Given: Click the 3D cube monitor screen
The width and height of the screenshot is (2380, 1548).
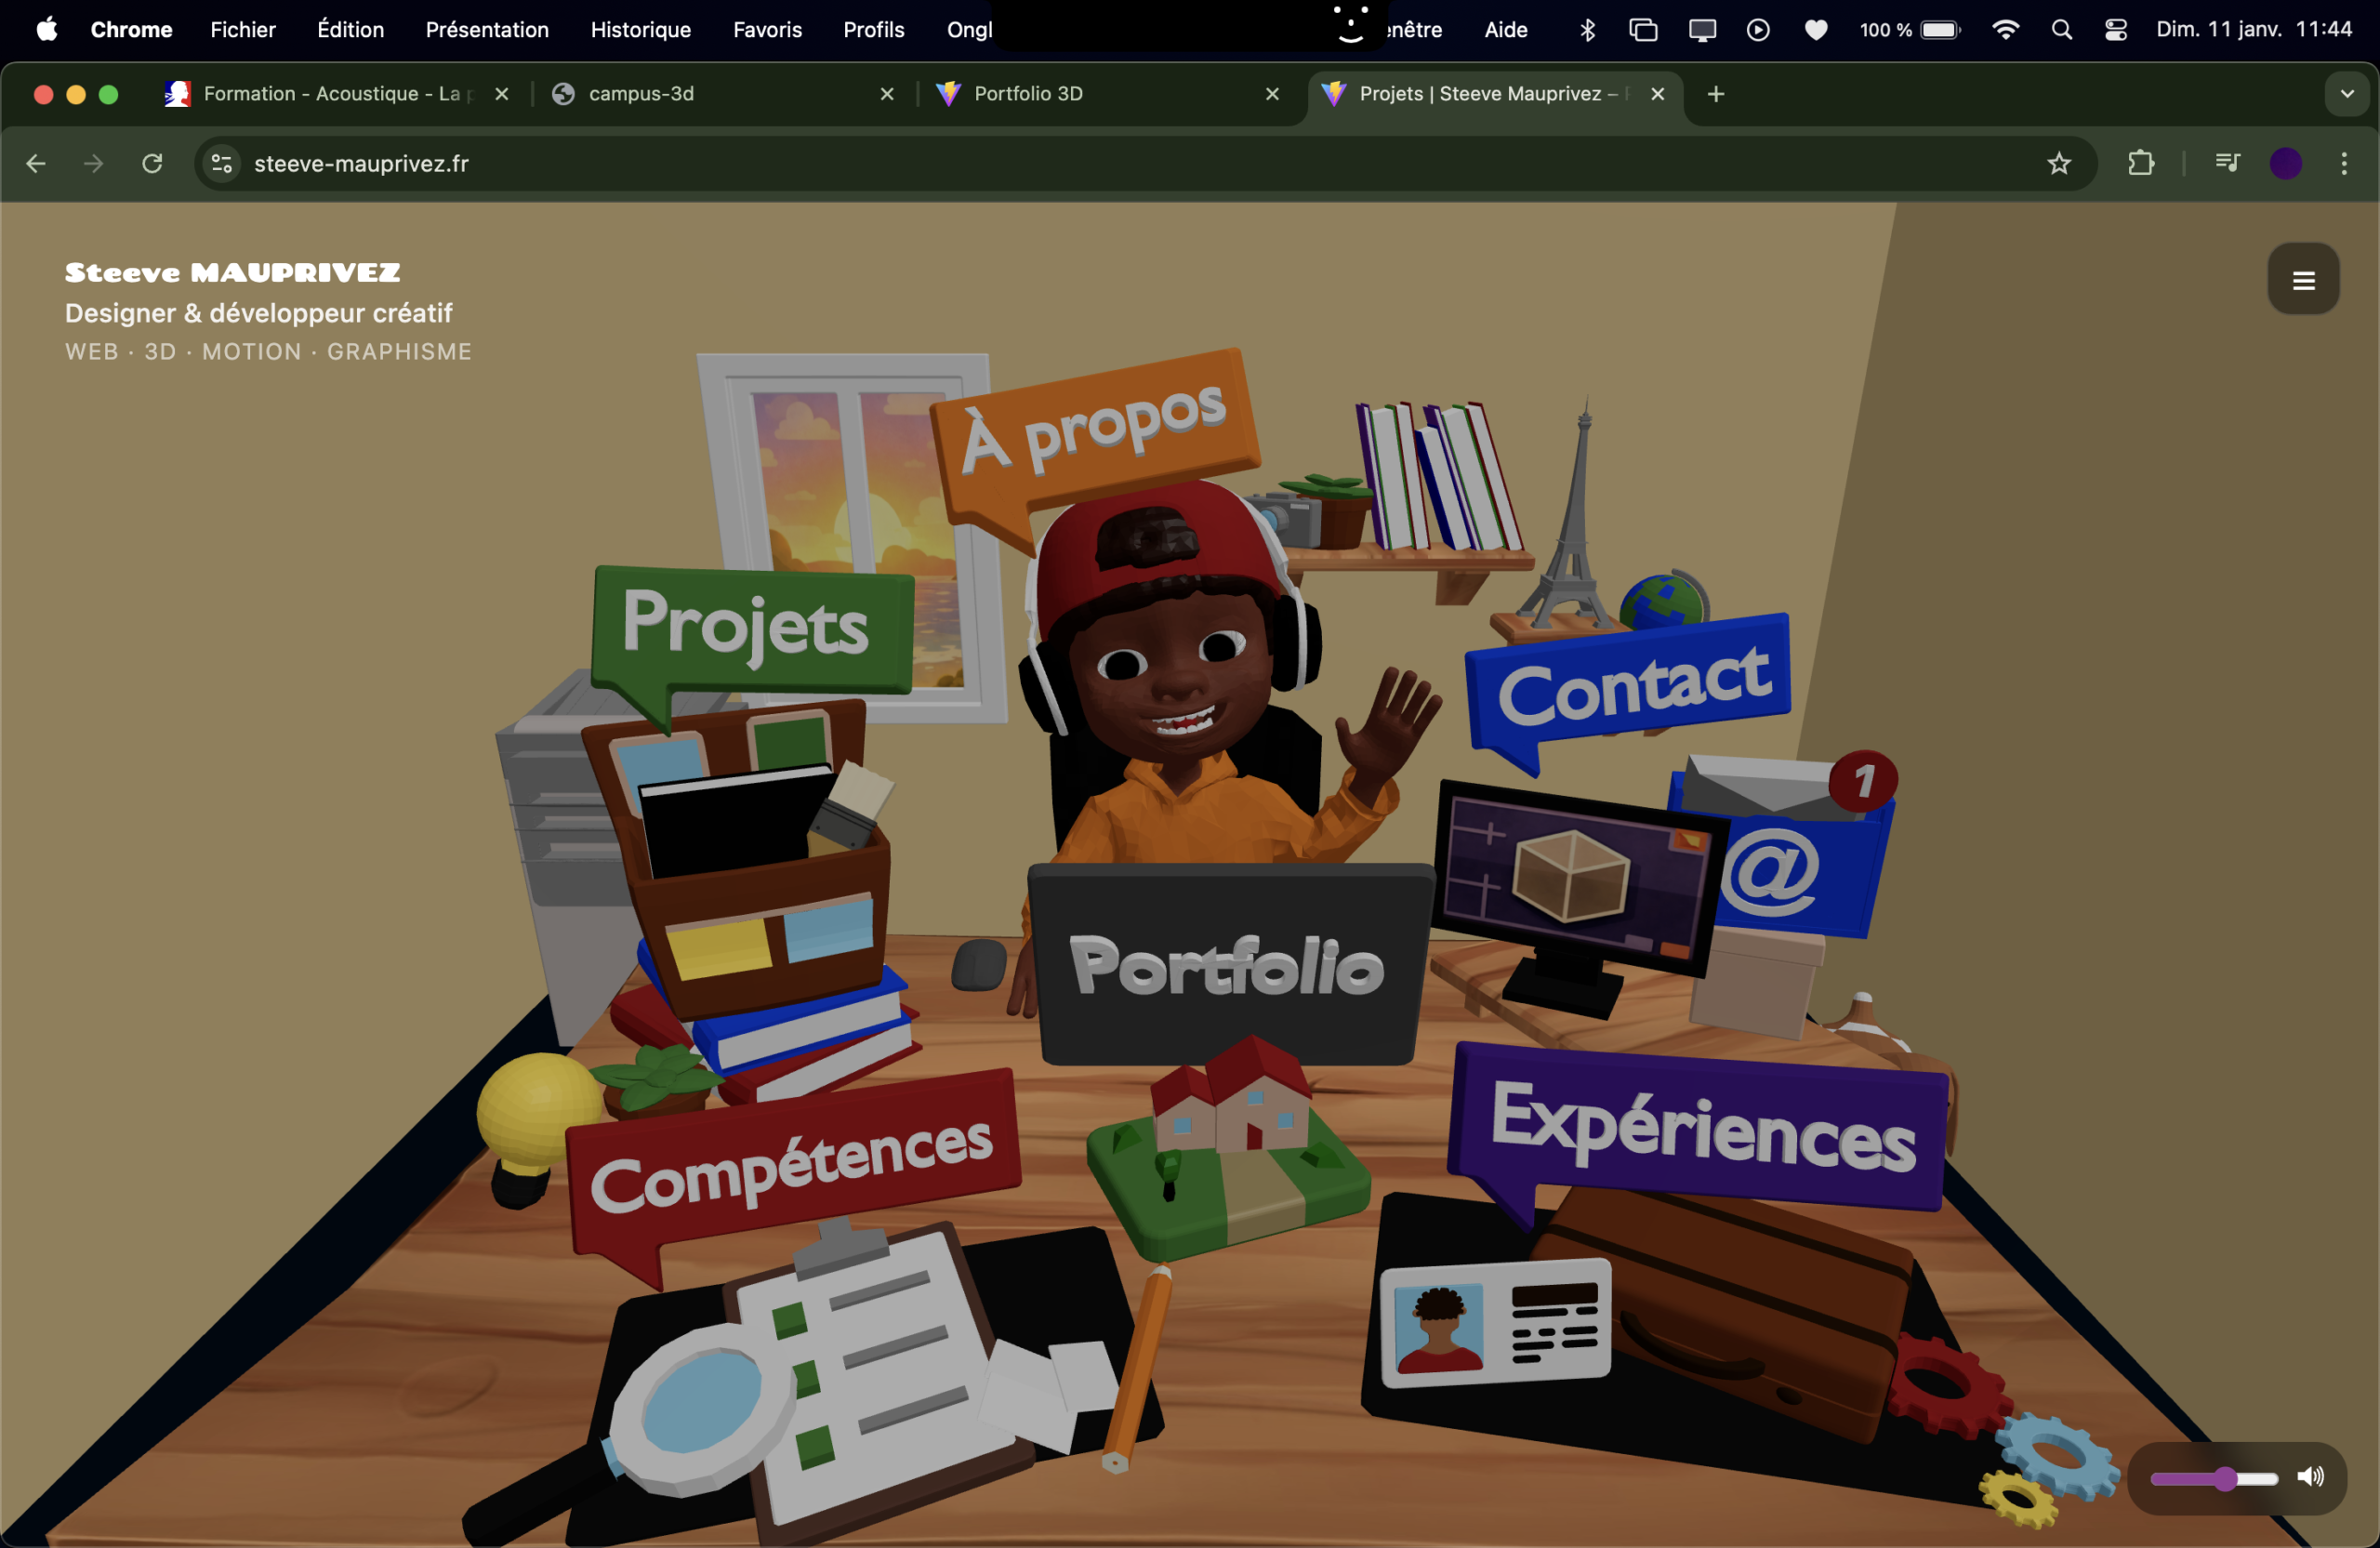Looking at the screenshot, I should point(1577,876).
